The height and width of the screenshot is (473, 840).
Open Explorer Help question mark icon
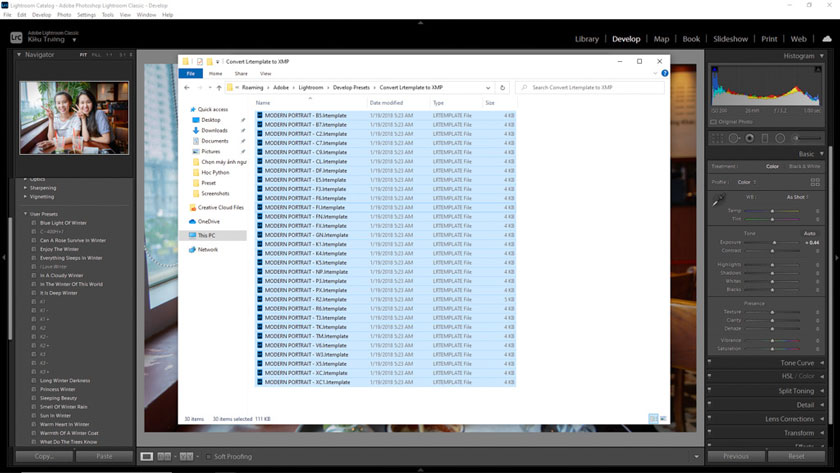point(664,73)
